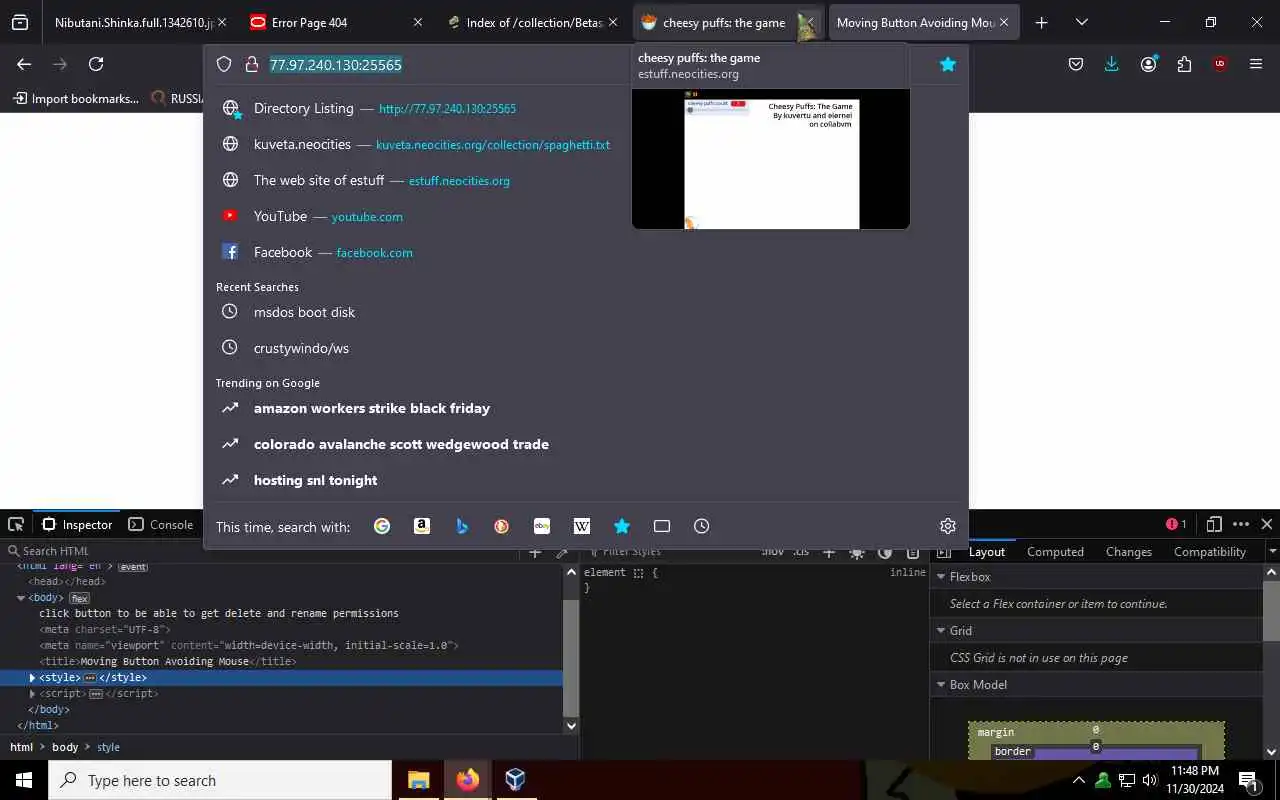Click the cheesy puffs tab preview thumbnail
Image resolution: width=1280 pixels, height=800 pixels.
click(x=771, y=159)
